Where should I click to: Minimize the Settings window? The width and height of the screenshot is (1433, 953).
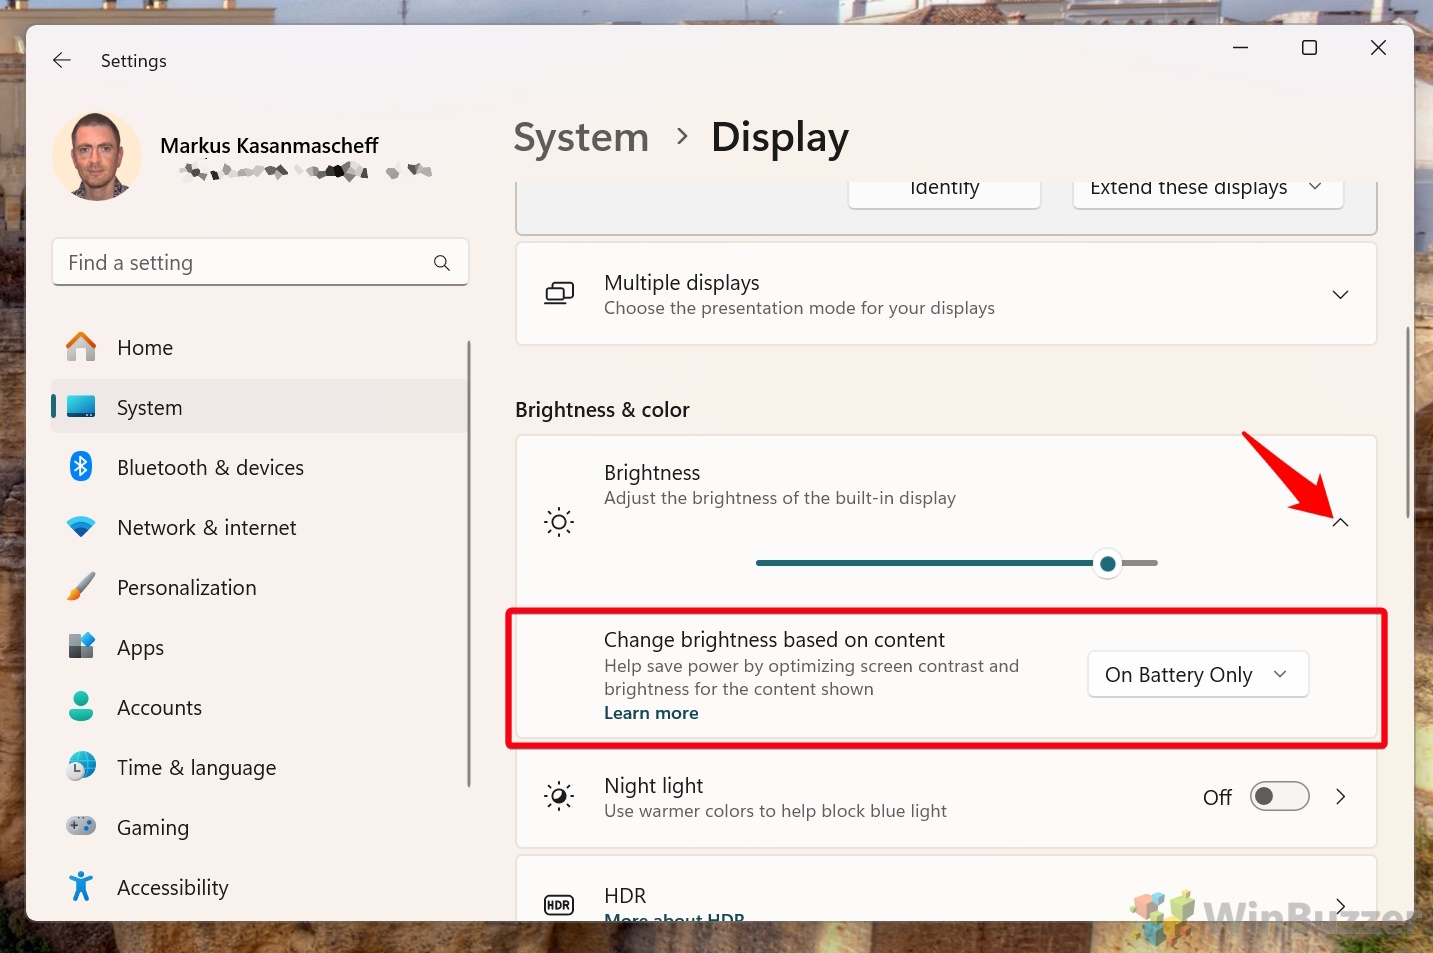pos(1241,48)
